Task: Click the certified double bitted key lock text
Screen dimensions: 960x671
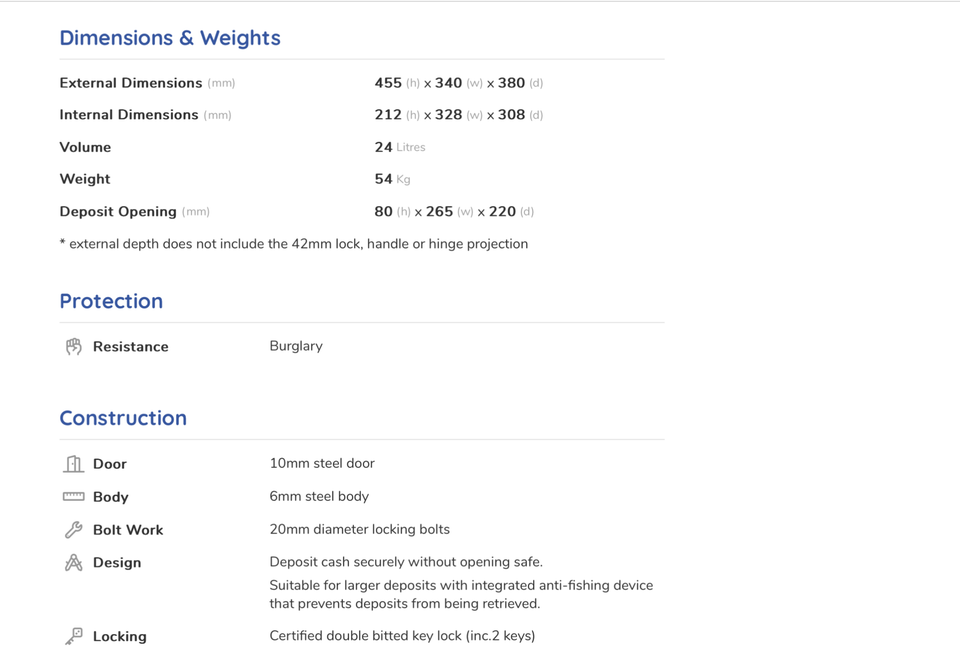Action: tap(402, 636)
